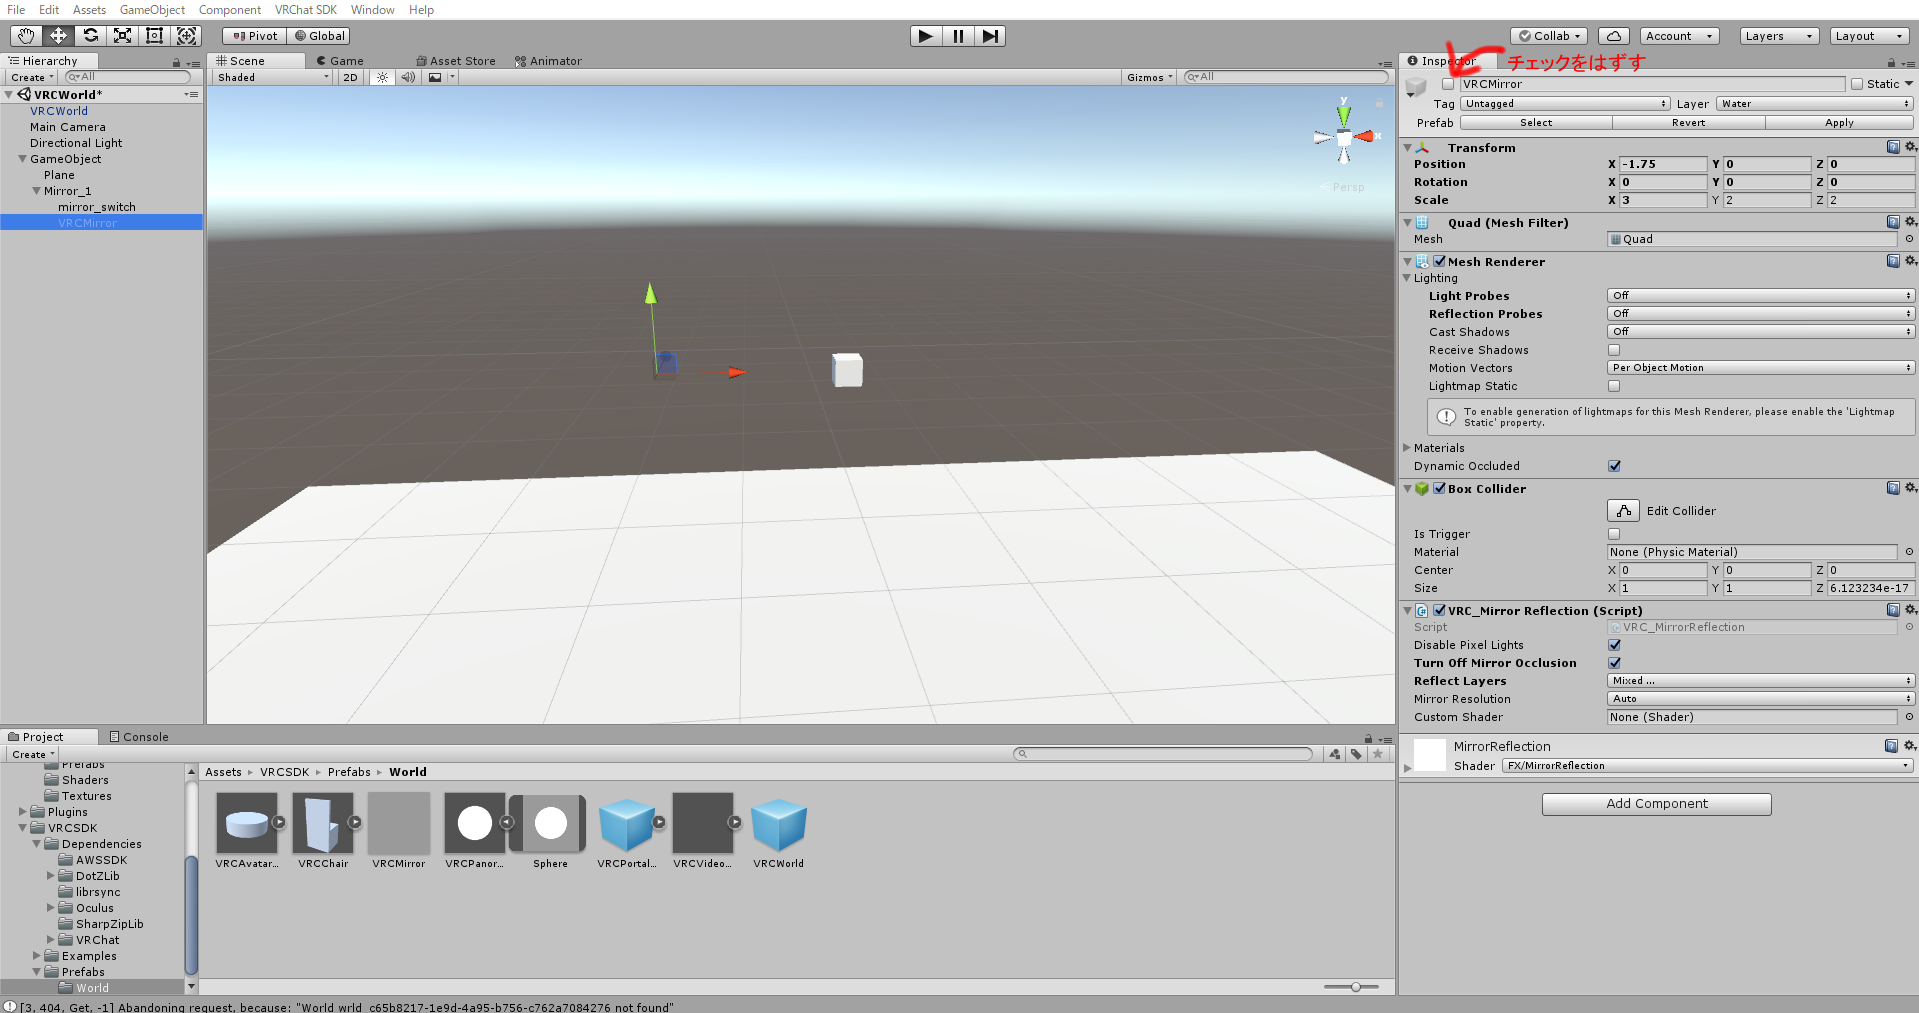Open the Mirror Resolution dropdown
The height and width of the screenshot is (1013, 1919).
pyautogui.click(x=1761, y=699)
